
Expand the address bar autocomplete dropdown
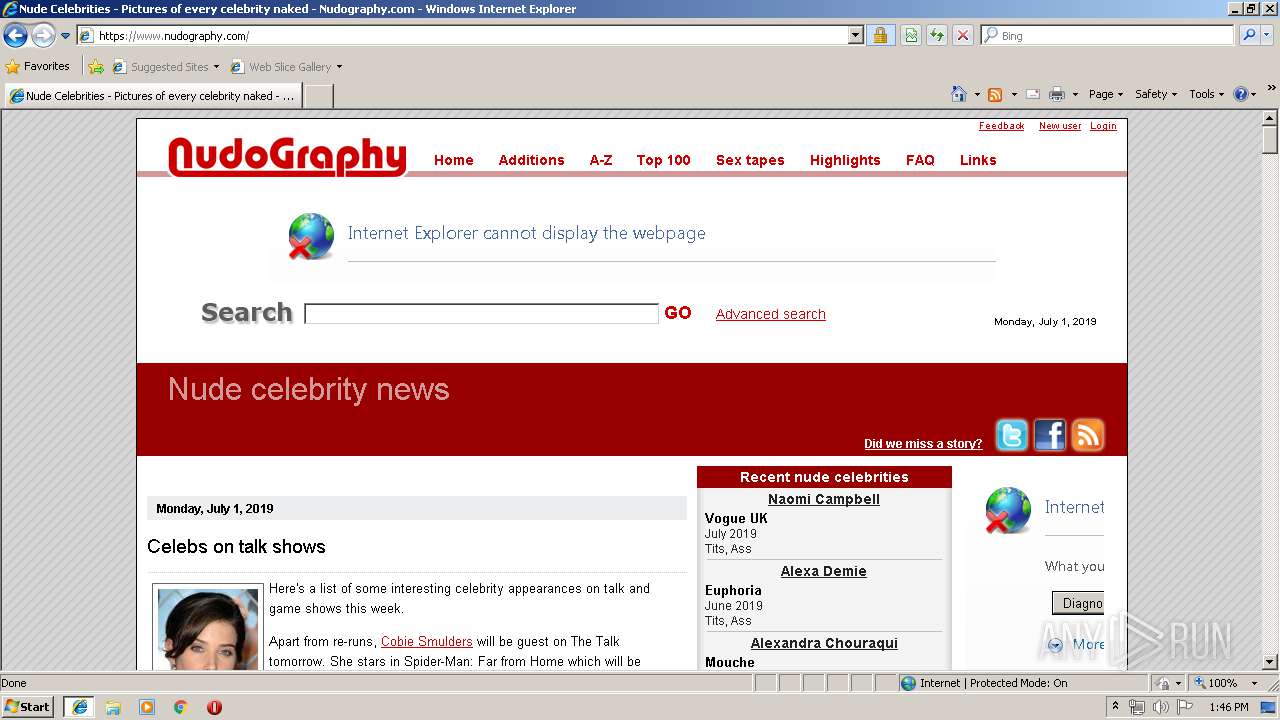tap(855, 36)
